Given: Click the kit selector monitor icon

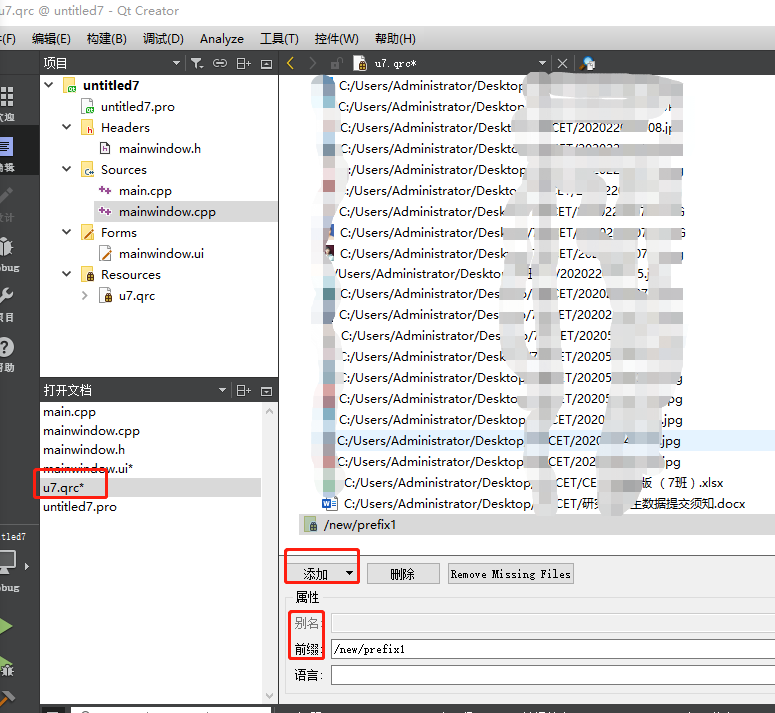Looking at the screenshot, I should coord(8,563).
